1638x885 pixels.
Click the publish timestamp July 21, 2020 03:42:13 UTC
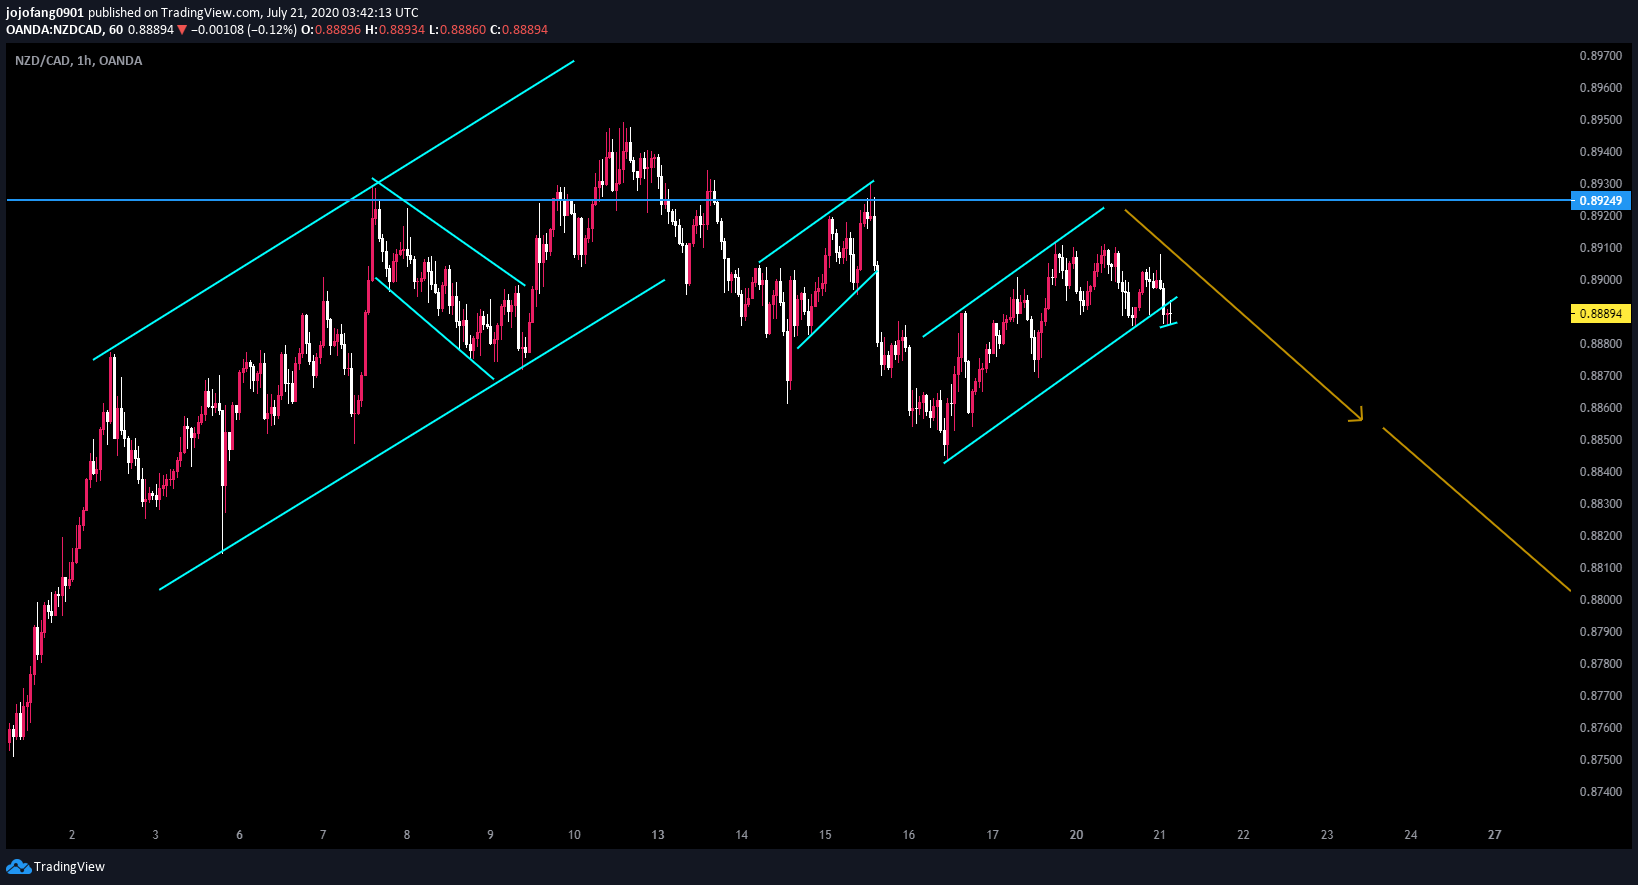(342, 13)
